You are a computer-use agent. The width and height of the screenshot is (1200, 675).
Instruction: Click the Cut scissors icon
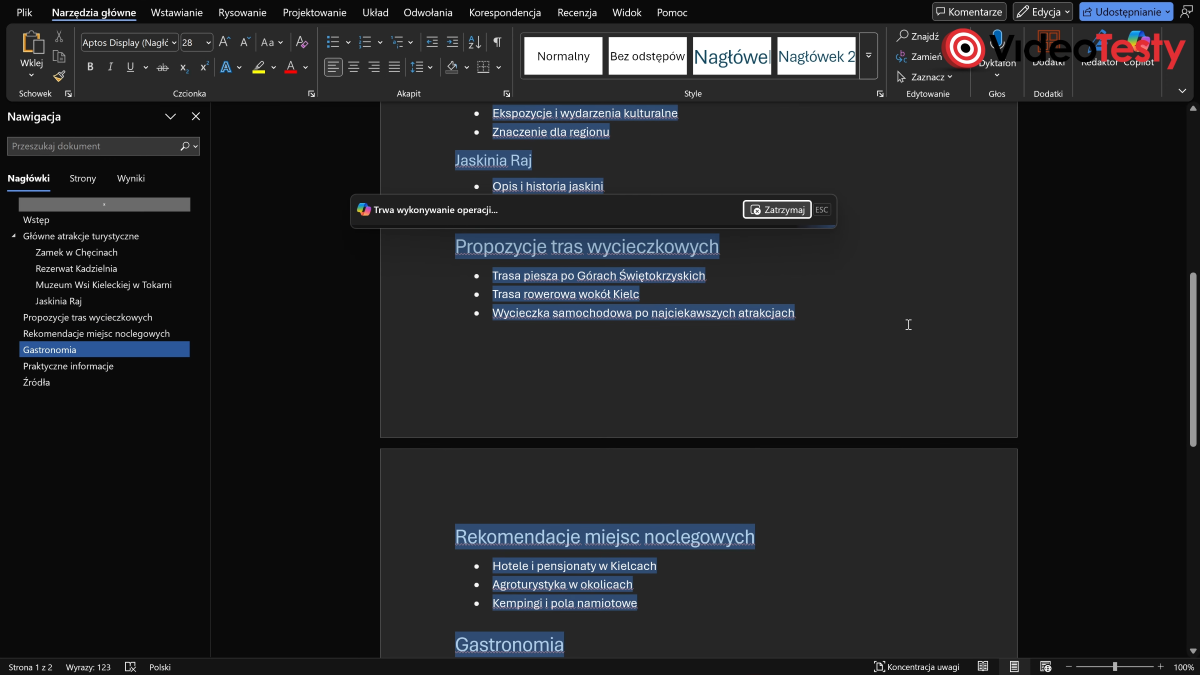coord(59,36)
